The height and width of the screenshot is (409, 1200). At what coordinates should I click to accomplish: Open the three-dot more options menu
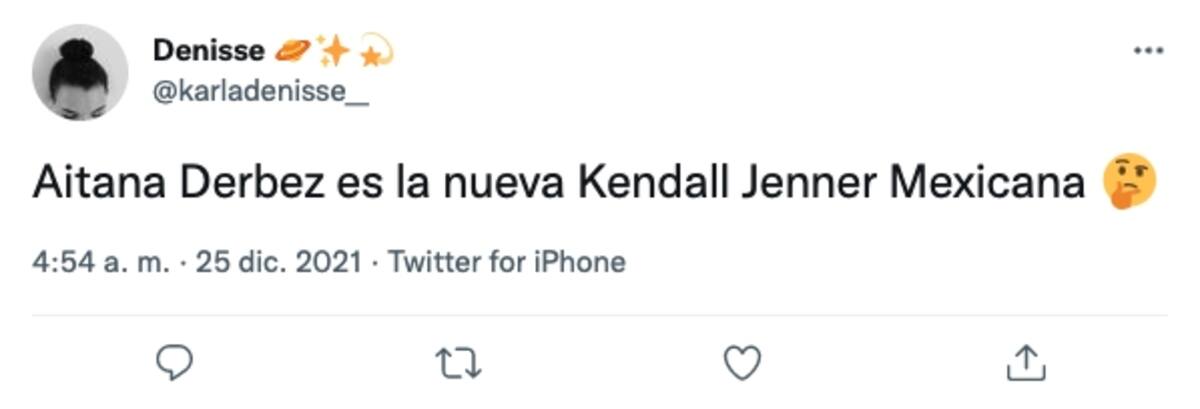1148,51
